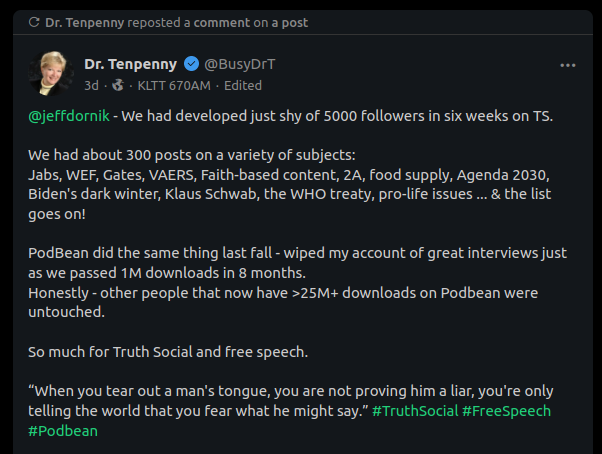
Task: Open the #FreeSpeech hashtag
Action: 506,411
